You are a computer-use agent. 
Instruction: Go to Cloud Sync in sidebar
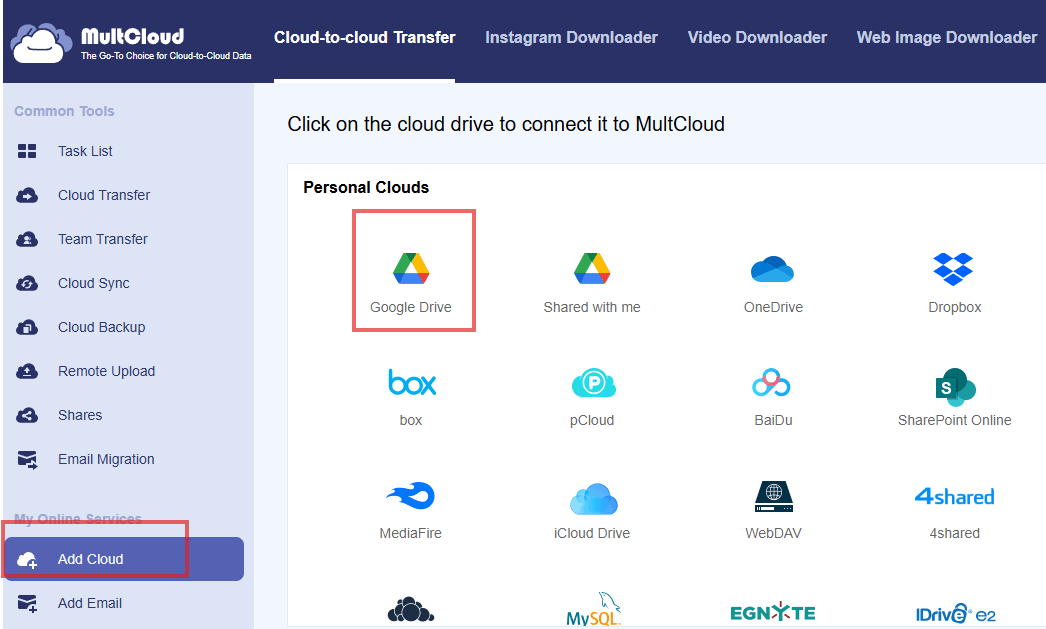pos(93,283)
